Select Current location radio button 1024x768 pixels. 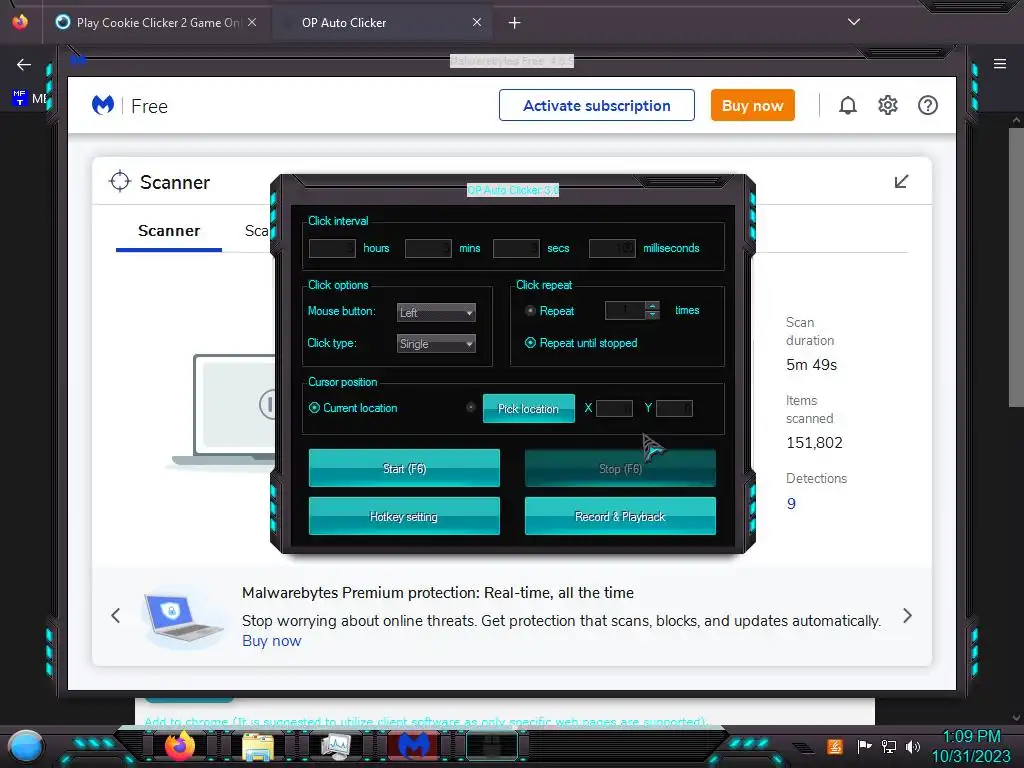click(314, 408)
